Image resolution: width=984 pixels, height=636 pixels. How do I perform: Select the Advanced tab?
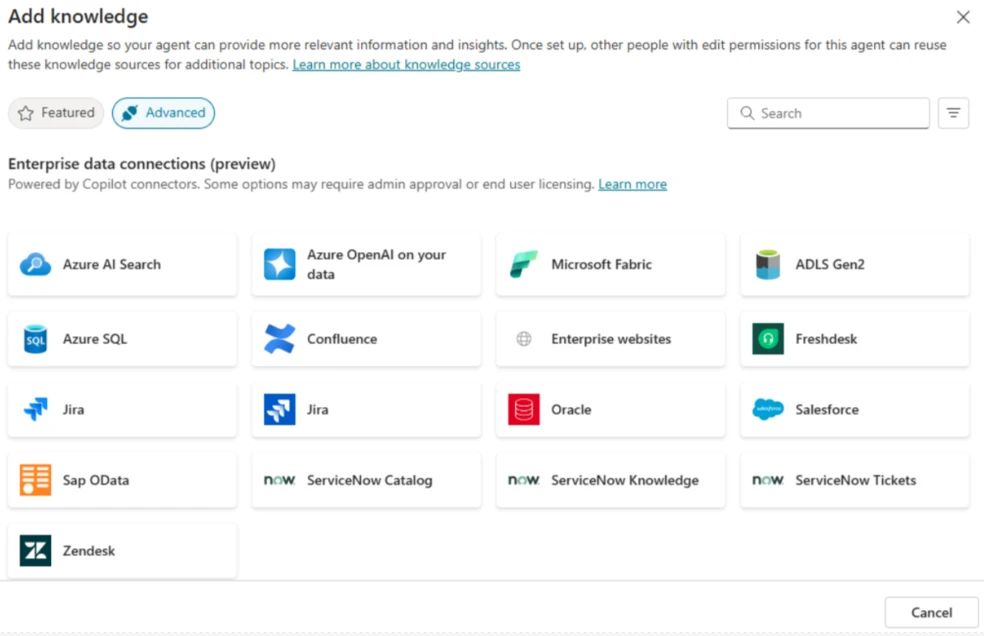click(x=163, y=113)
